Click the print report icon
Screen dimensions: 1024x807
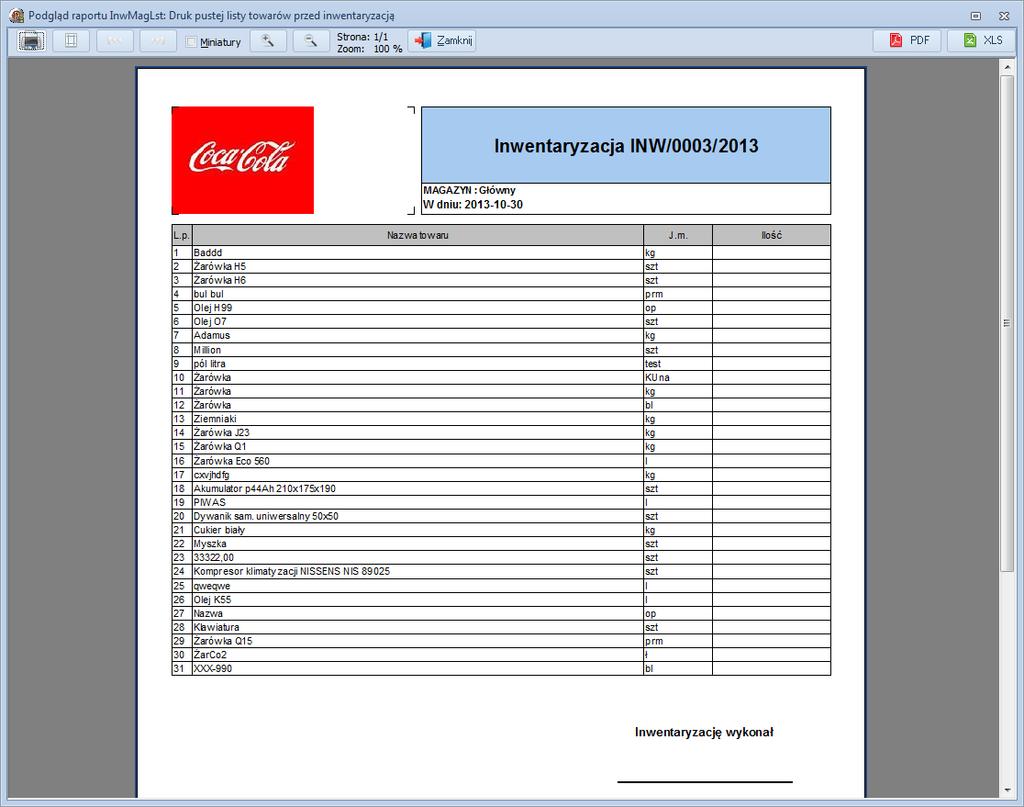tap(31, 41)
